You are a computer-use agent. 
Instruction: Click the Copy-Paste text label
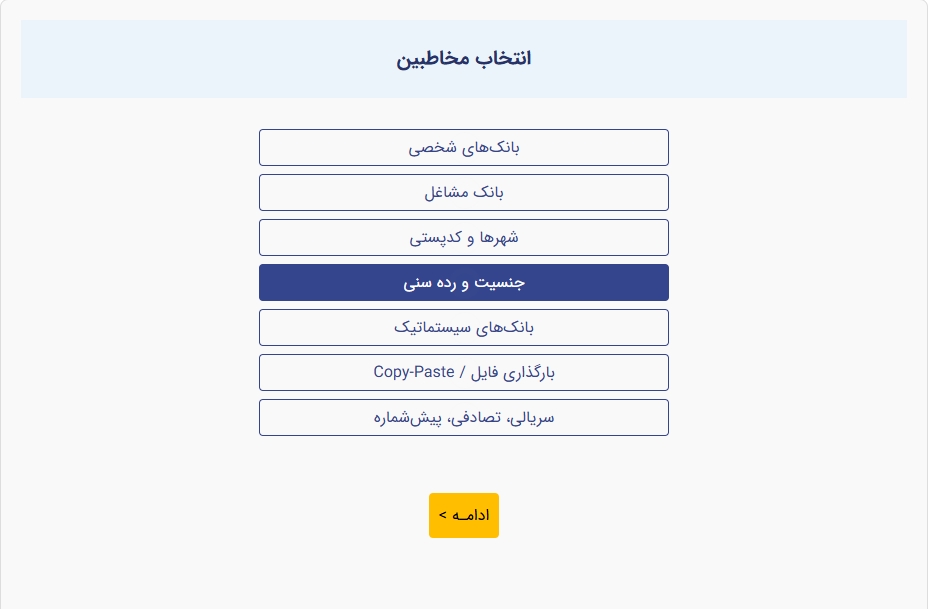click(x=414, y=372)
